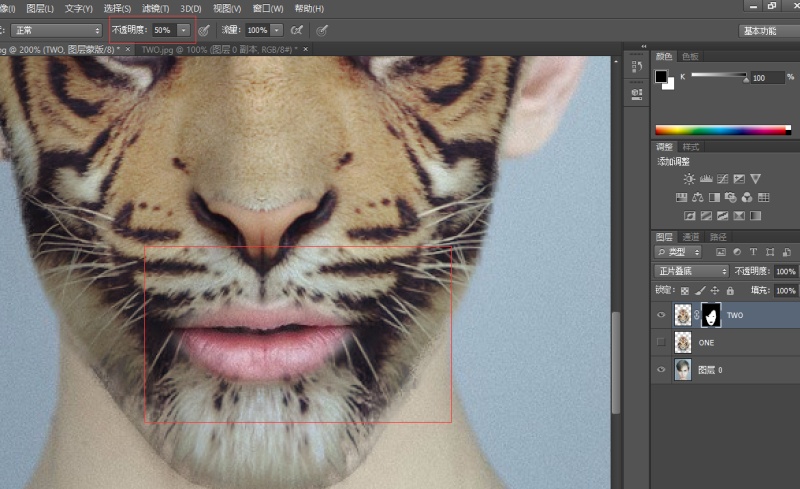The height and width of the screenshot is (489, 800).
Task: Open the 窗口(W) menu
Action: coord(268,9)
